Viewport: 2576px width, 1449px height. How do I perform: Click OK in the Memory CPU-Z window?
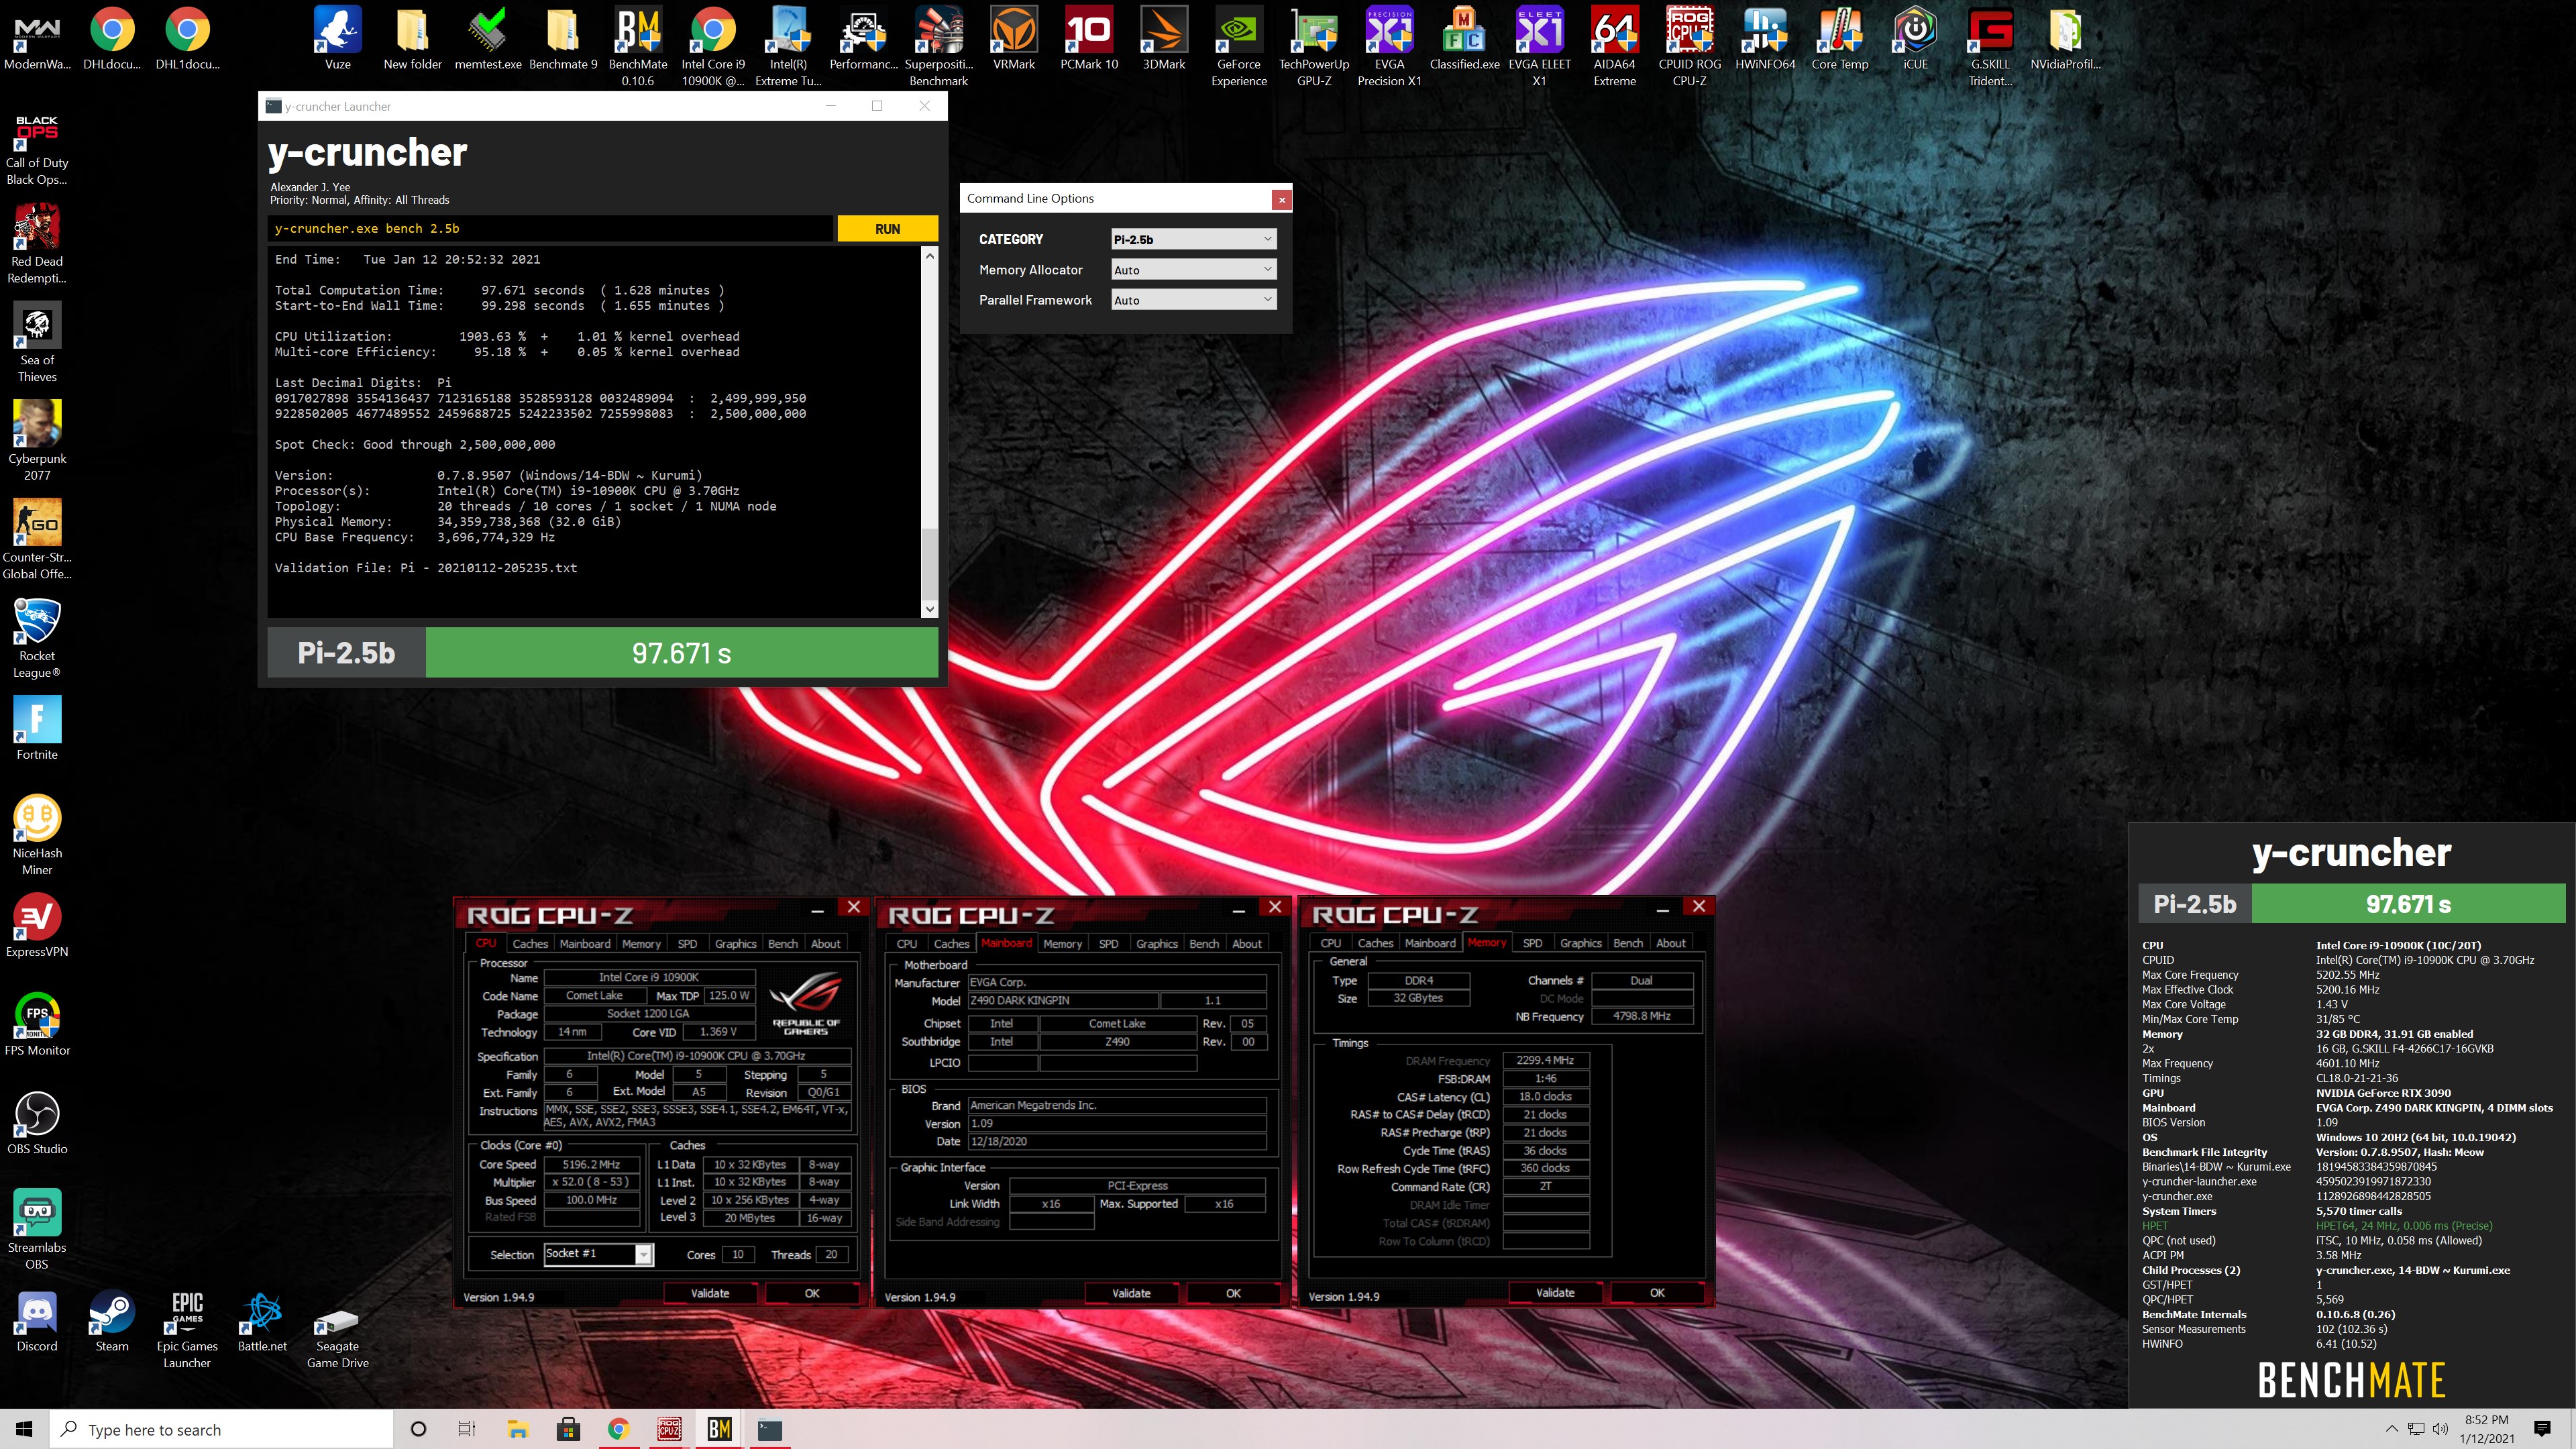pos(1657,1292)
